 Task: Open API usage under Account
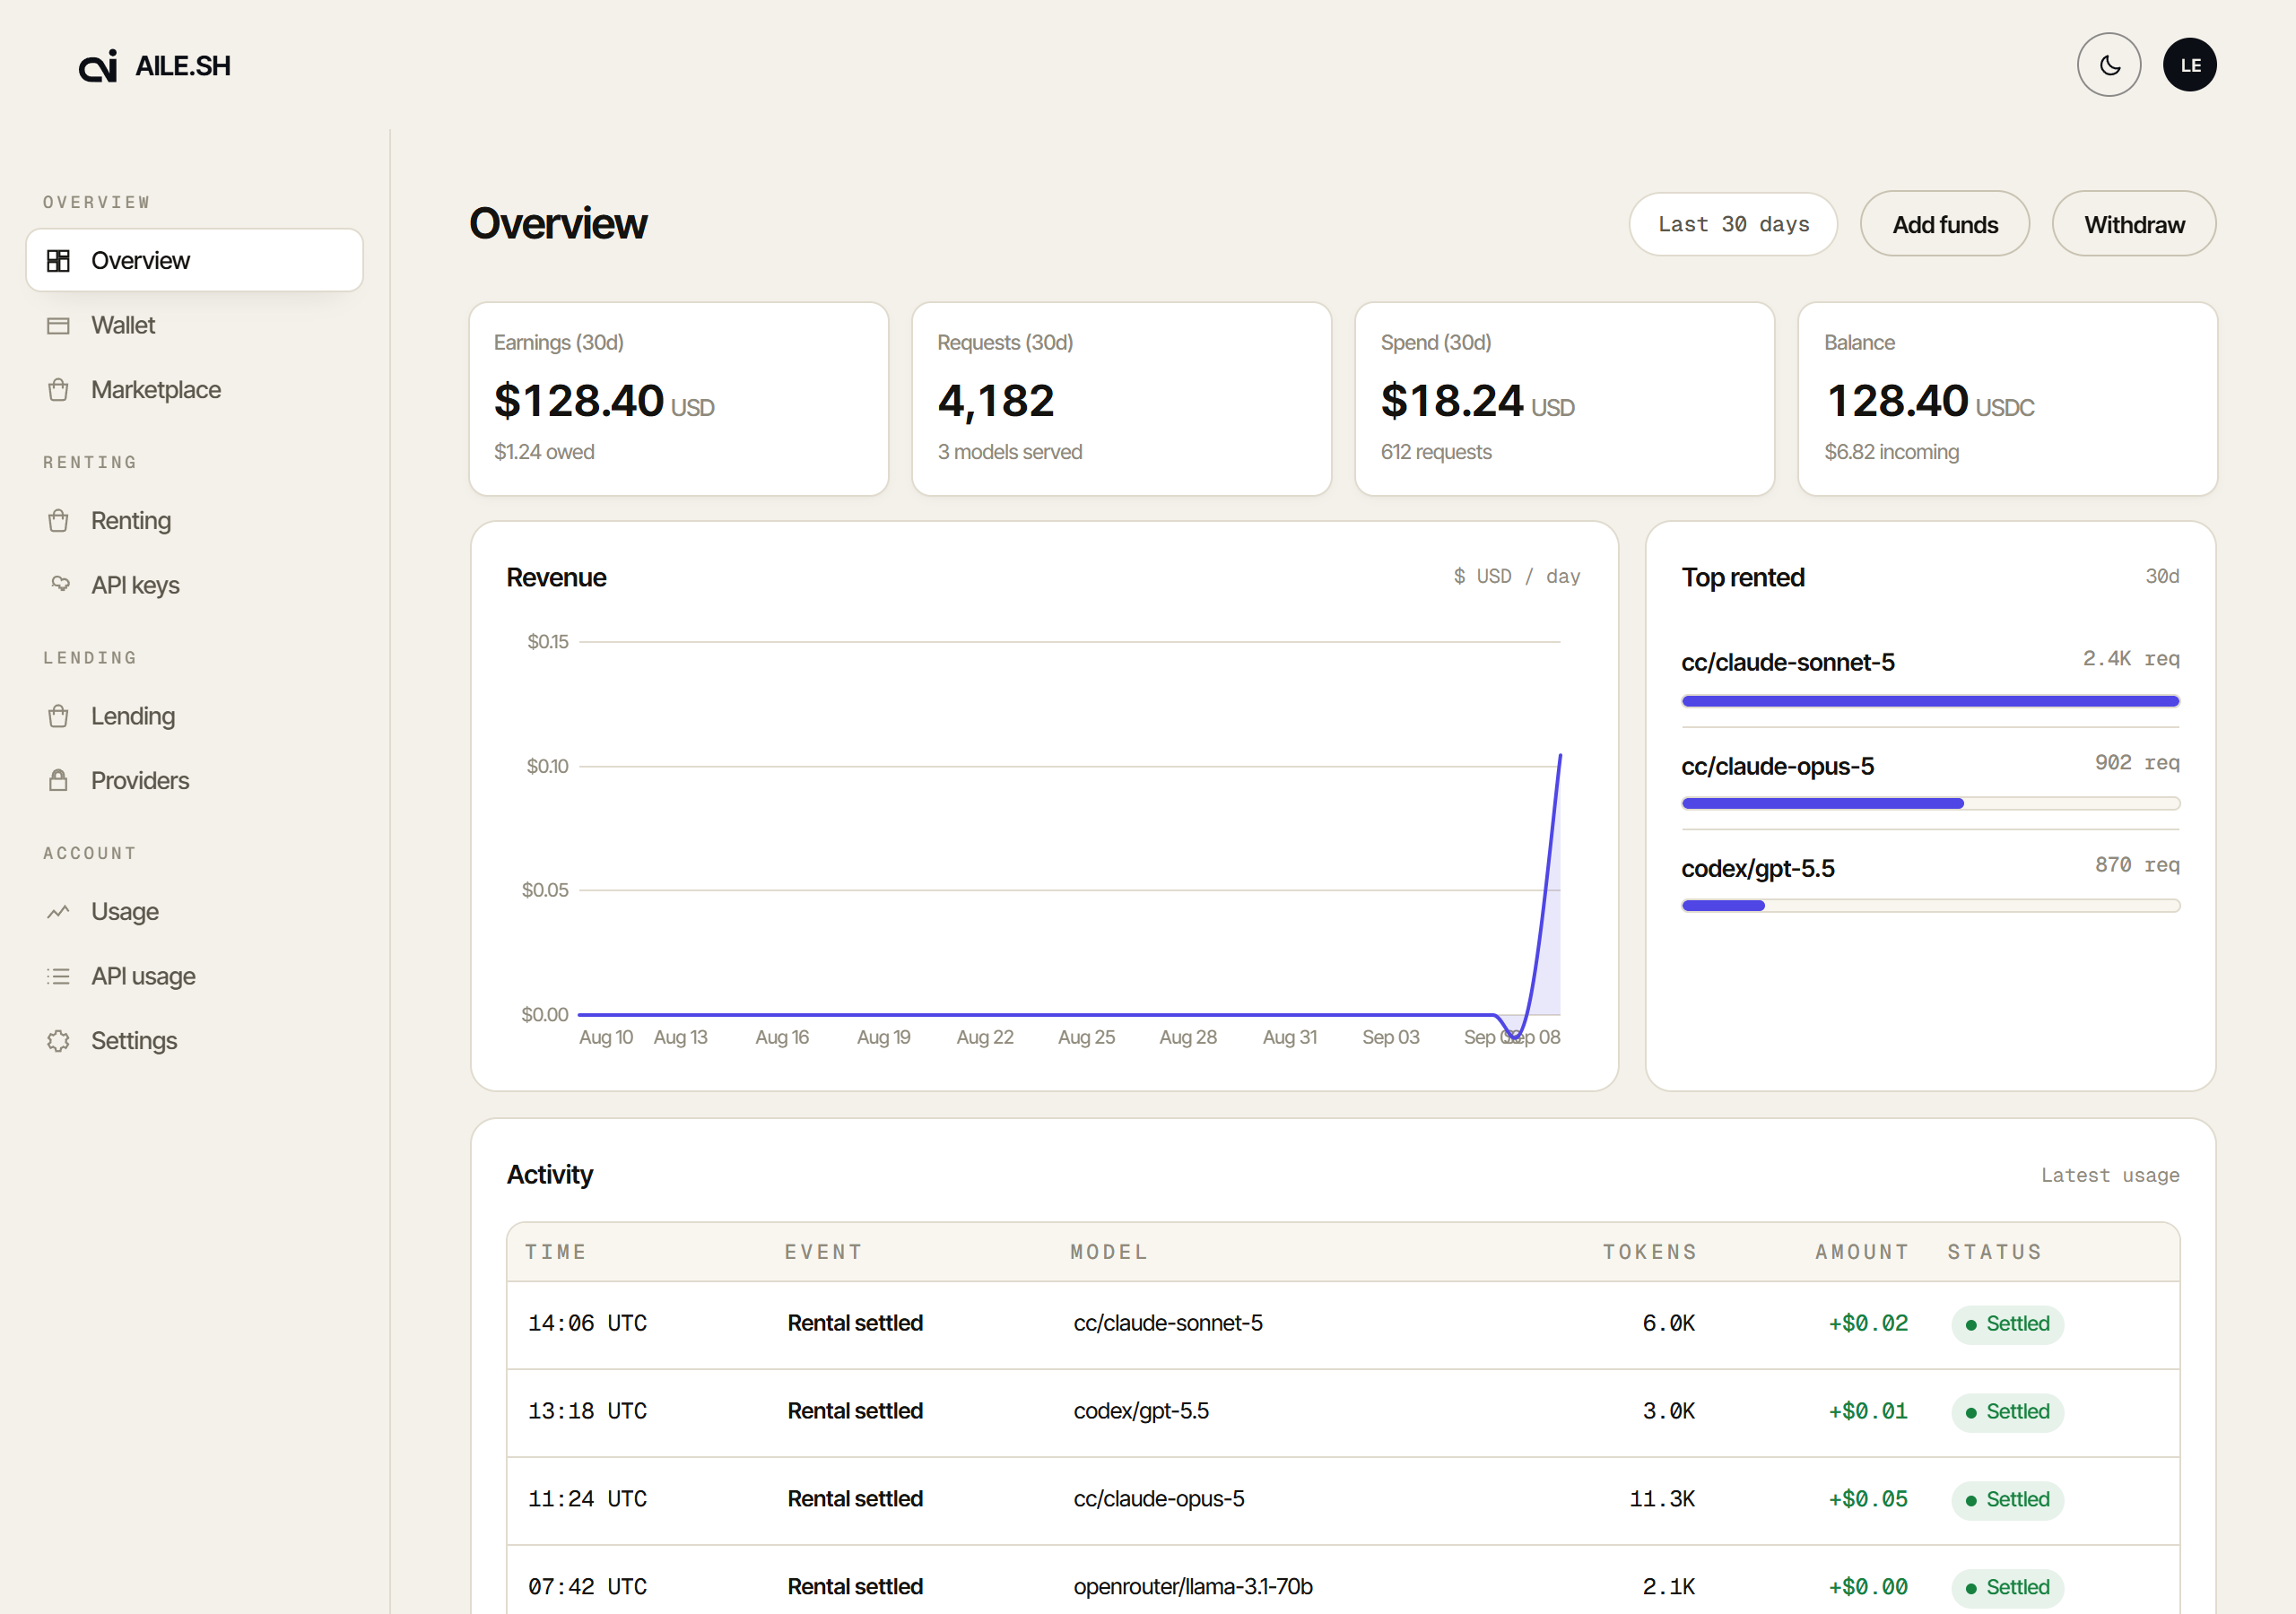pos(194,976)
